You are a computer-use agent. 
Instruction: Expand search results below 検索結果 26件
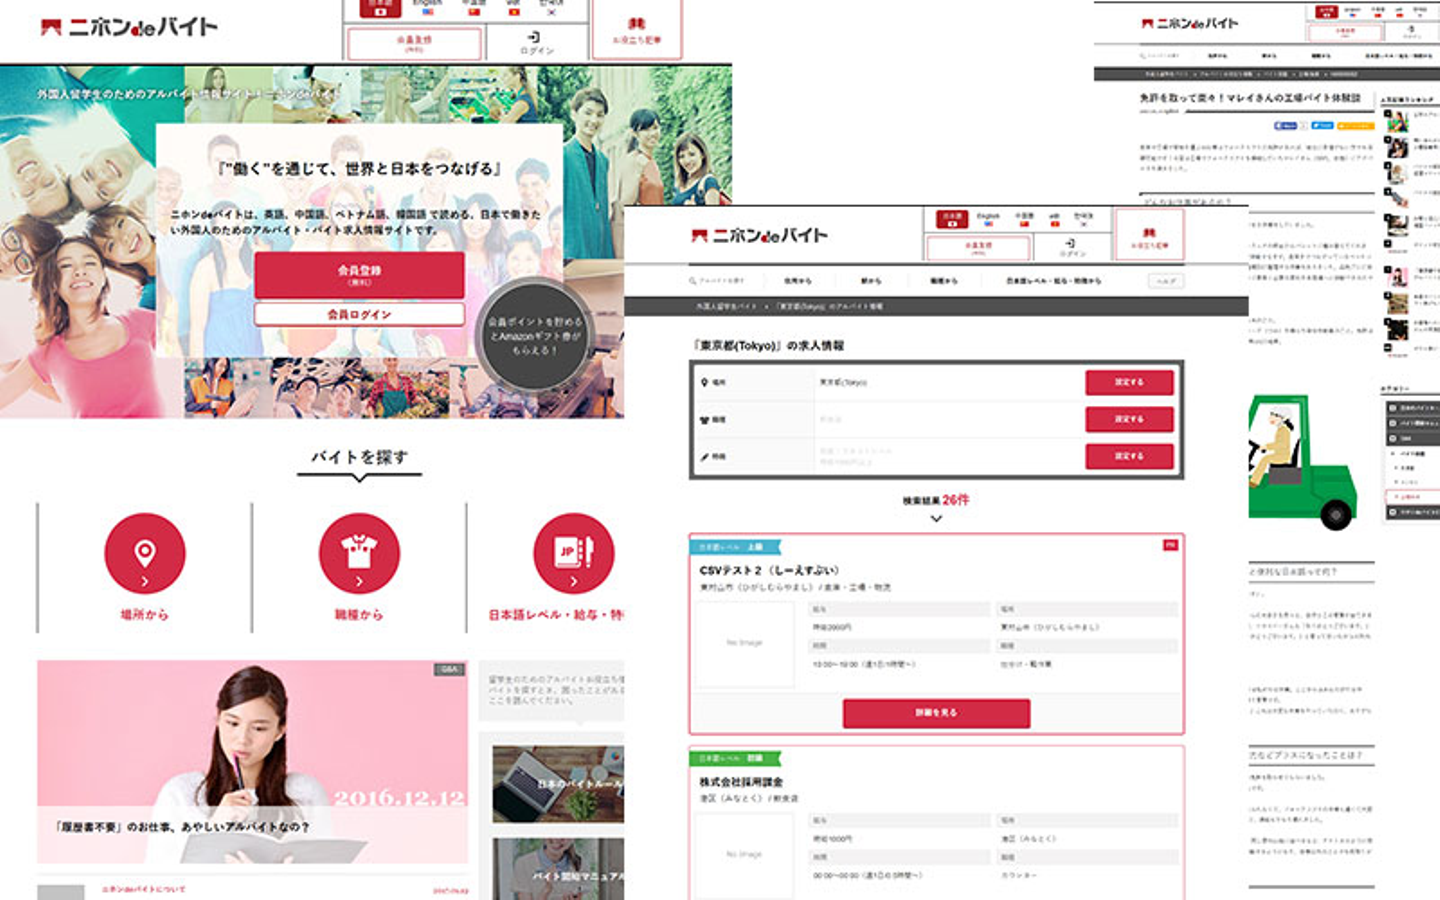936,519
